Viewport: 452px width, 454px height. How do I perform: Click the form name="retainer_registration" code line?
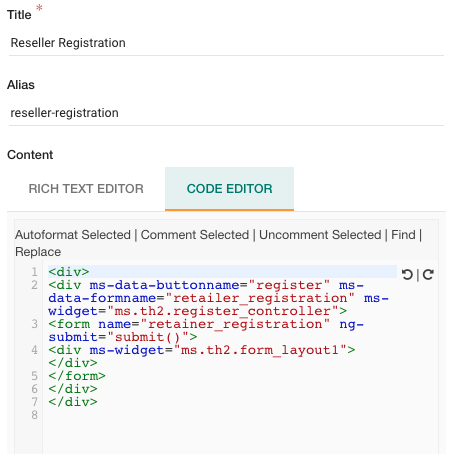206,330
